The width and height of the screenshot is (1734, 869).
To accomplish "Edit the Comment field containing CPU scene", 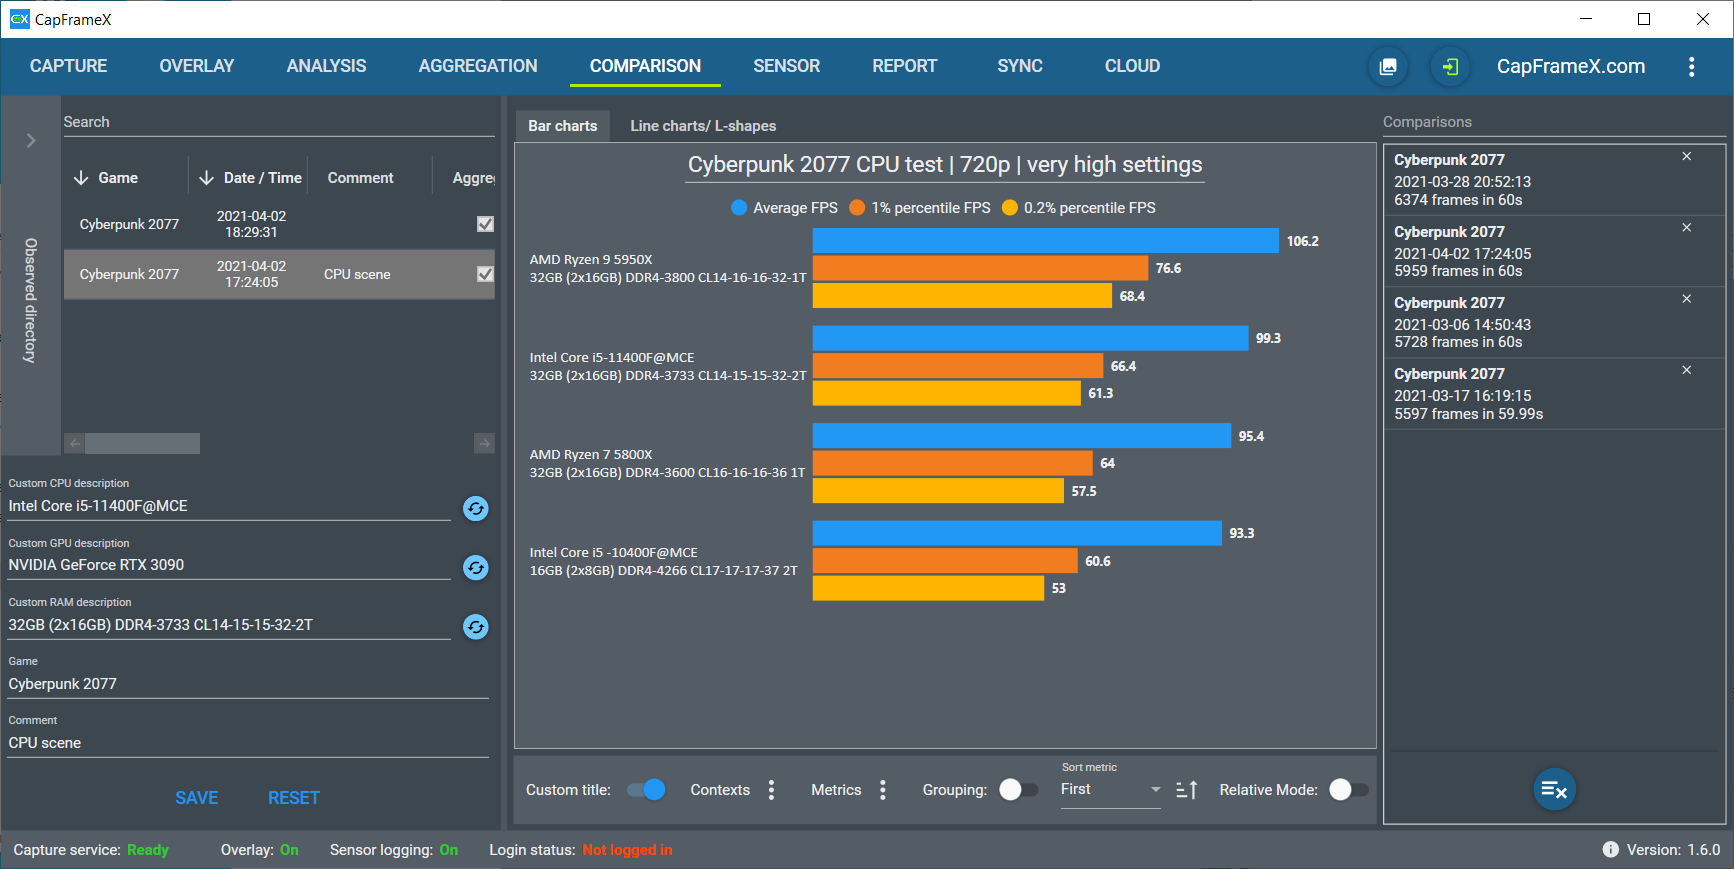I will click(x=248, y=743).
